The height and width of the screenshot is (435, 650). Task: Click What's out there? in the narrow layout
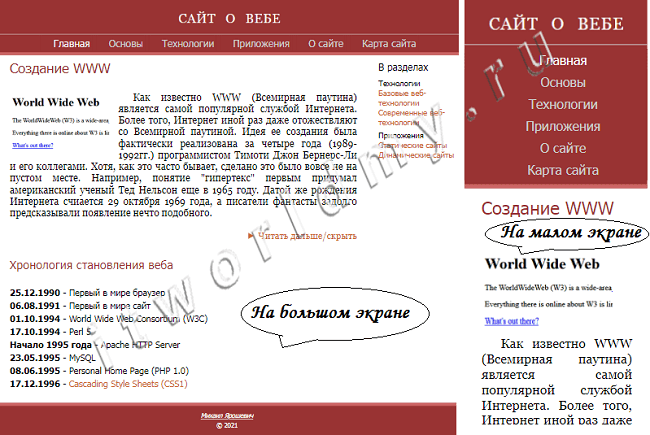[x=512, y=321]
